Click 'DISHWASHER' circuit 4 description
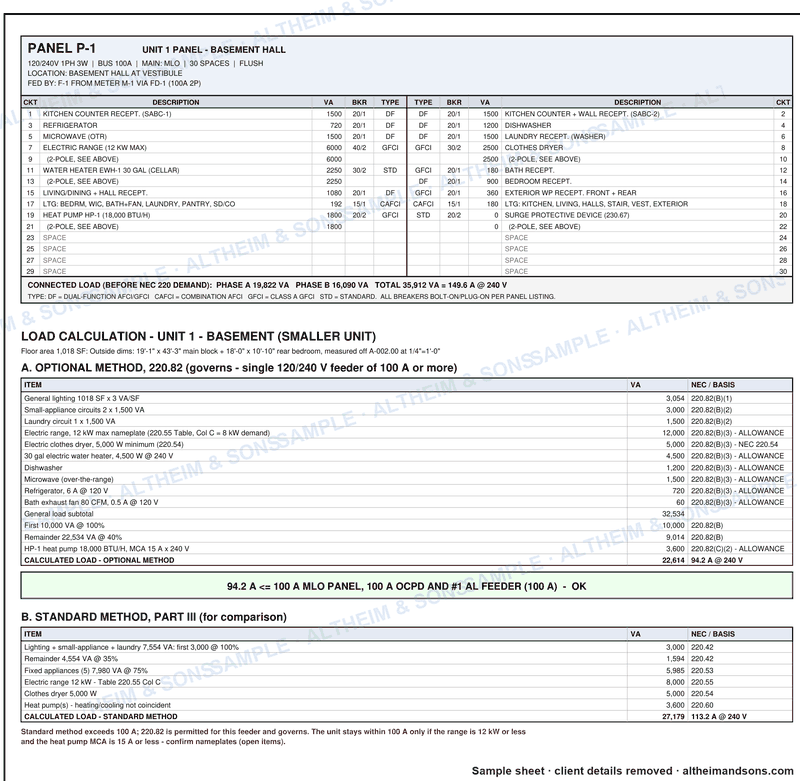 click(528, 125)
